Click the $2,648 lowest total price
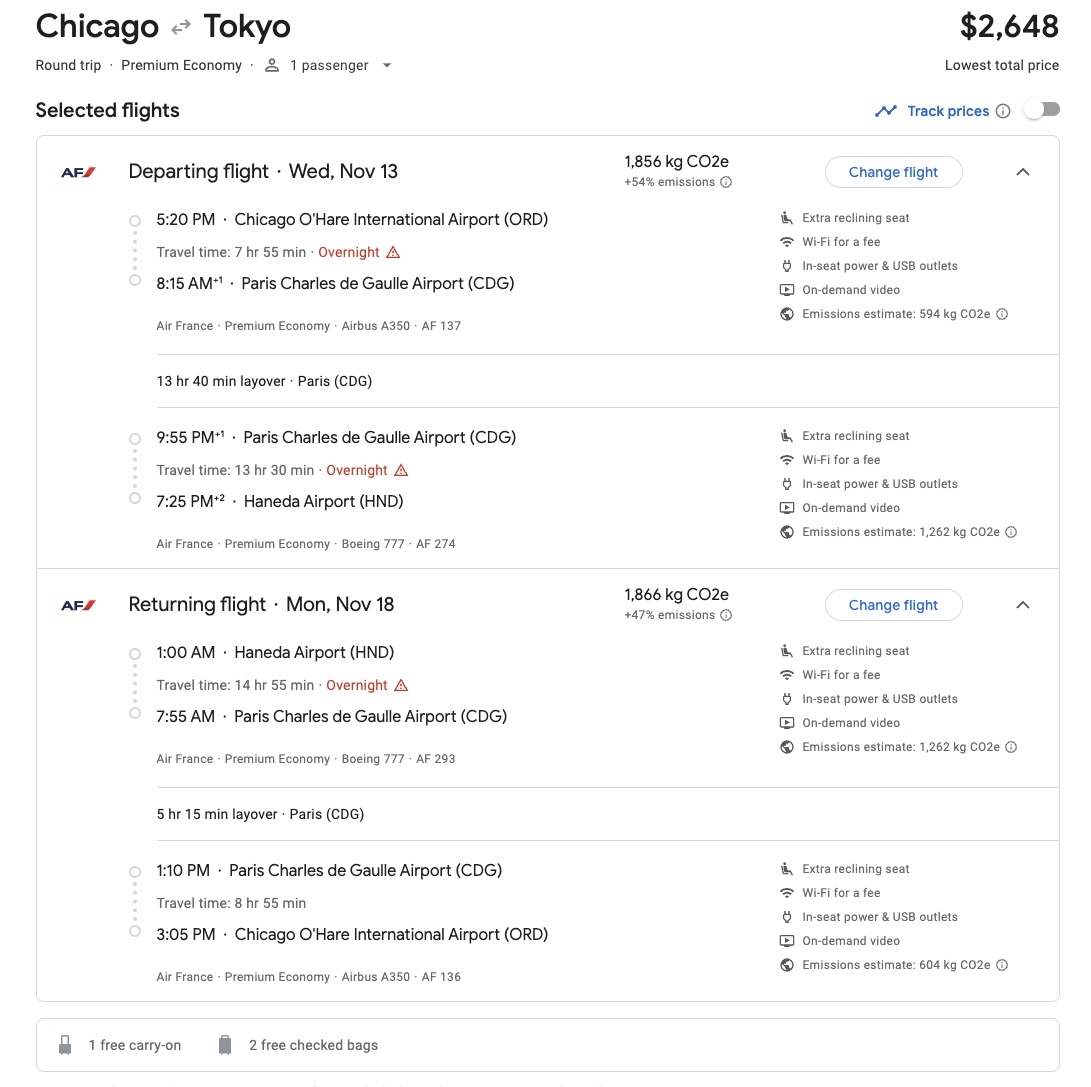The width and height of the screenshot is (1091, 1087). [x=1008, y=27]
